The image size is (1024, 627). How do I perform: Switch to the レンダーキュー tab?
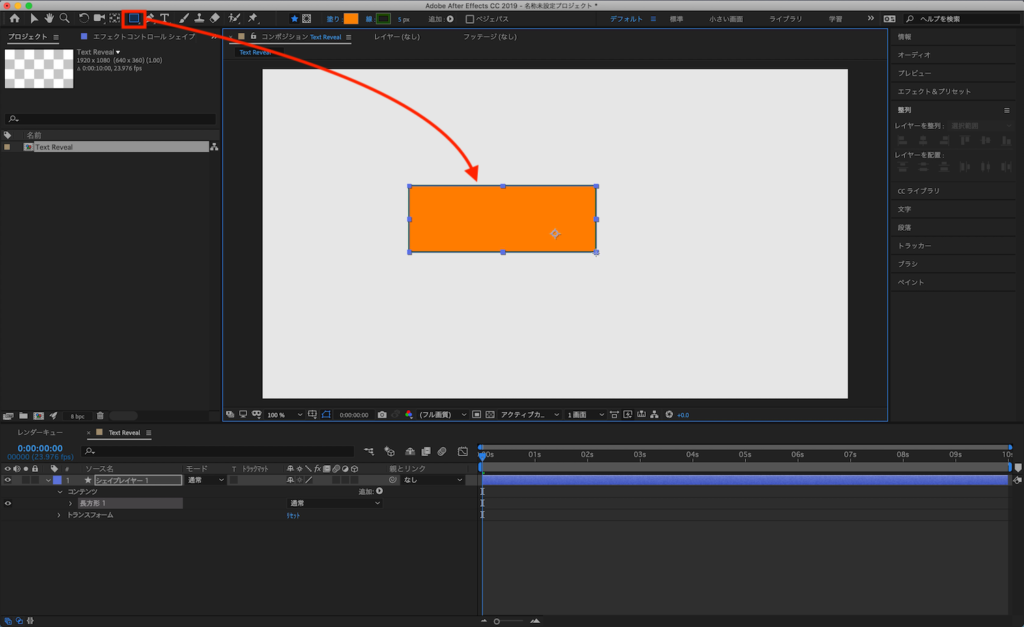pos(40,433)
